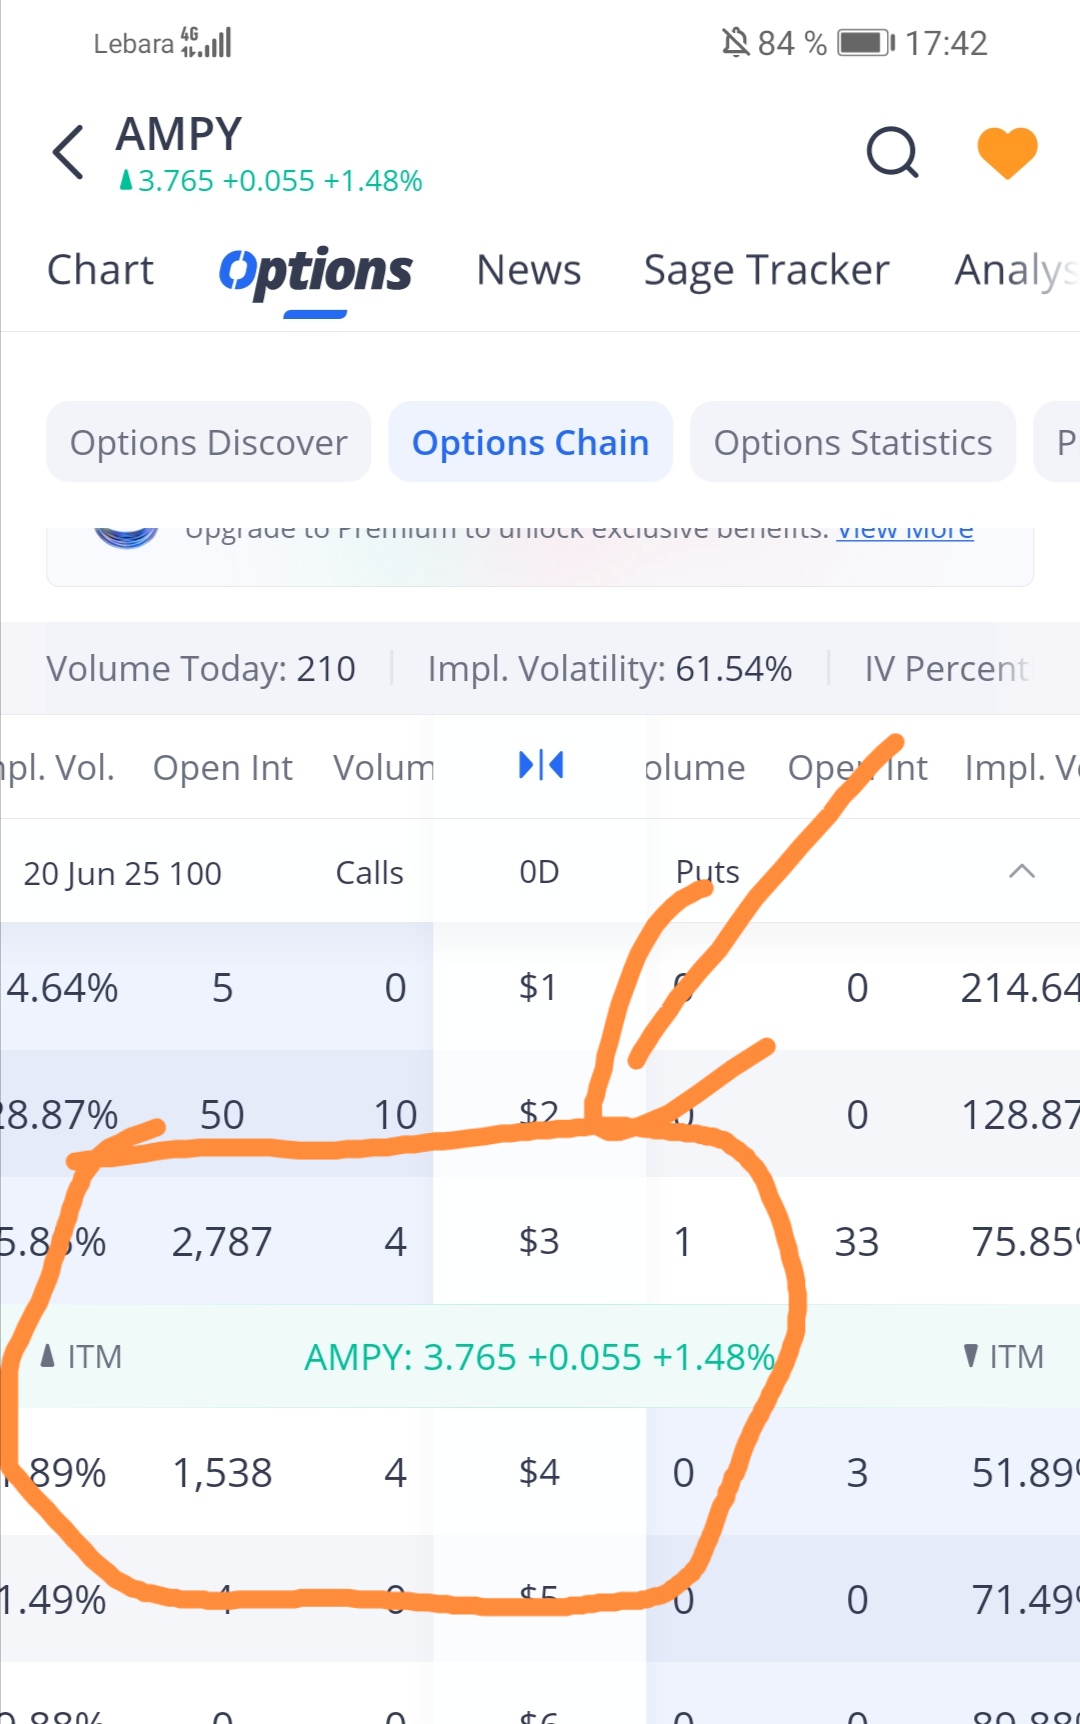Open the search magnifier icon
The image size is (1080, 1724).
click(892, 153)
